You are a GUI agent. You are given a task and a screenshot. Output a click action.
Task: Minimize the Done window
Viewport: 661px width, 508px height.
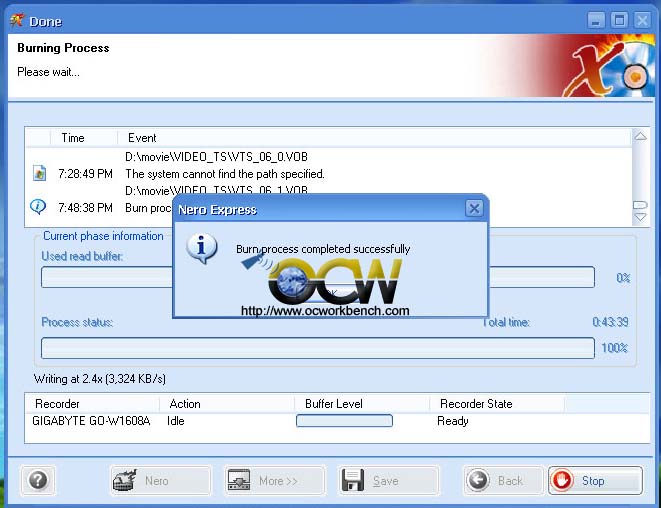[596, 20]
